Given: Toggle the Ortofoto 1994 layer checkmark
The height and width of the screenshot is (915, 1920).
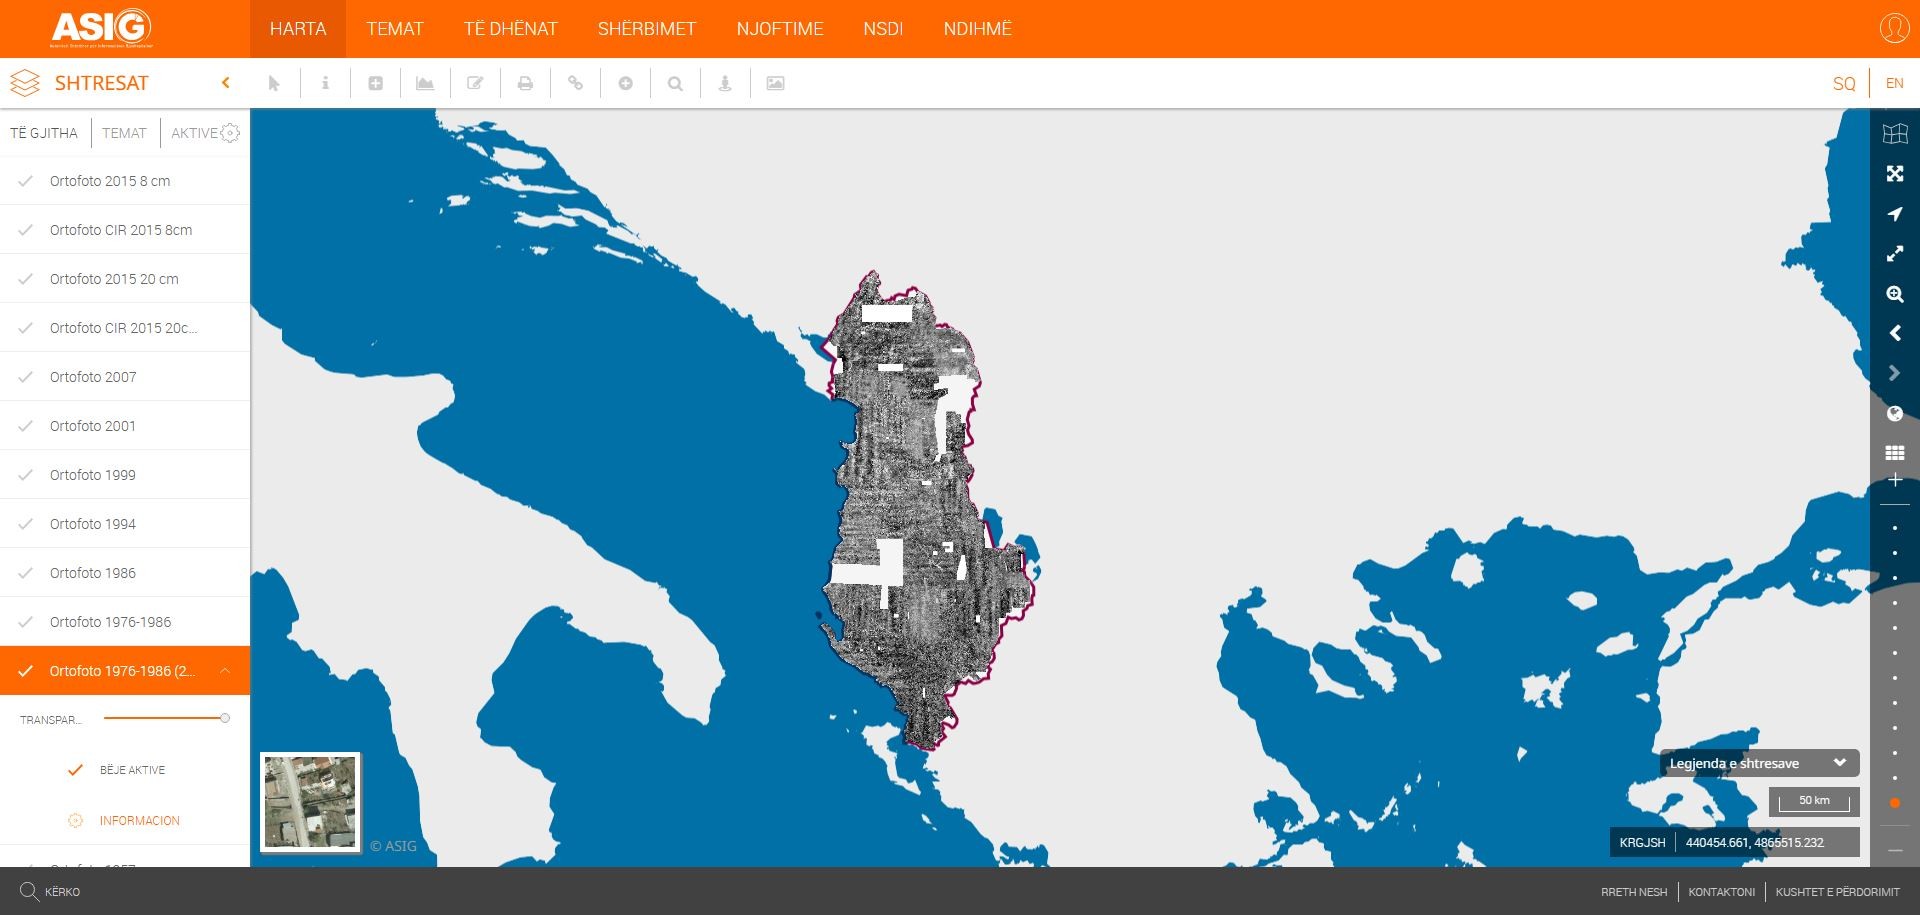Looking at the screenshot, I should (x=26, y=524).
